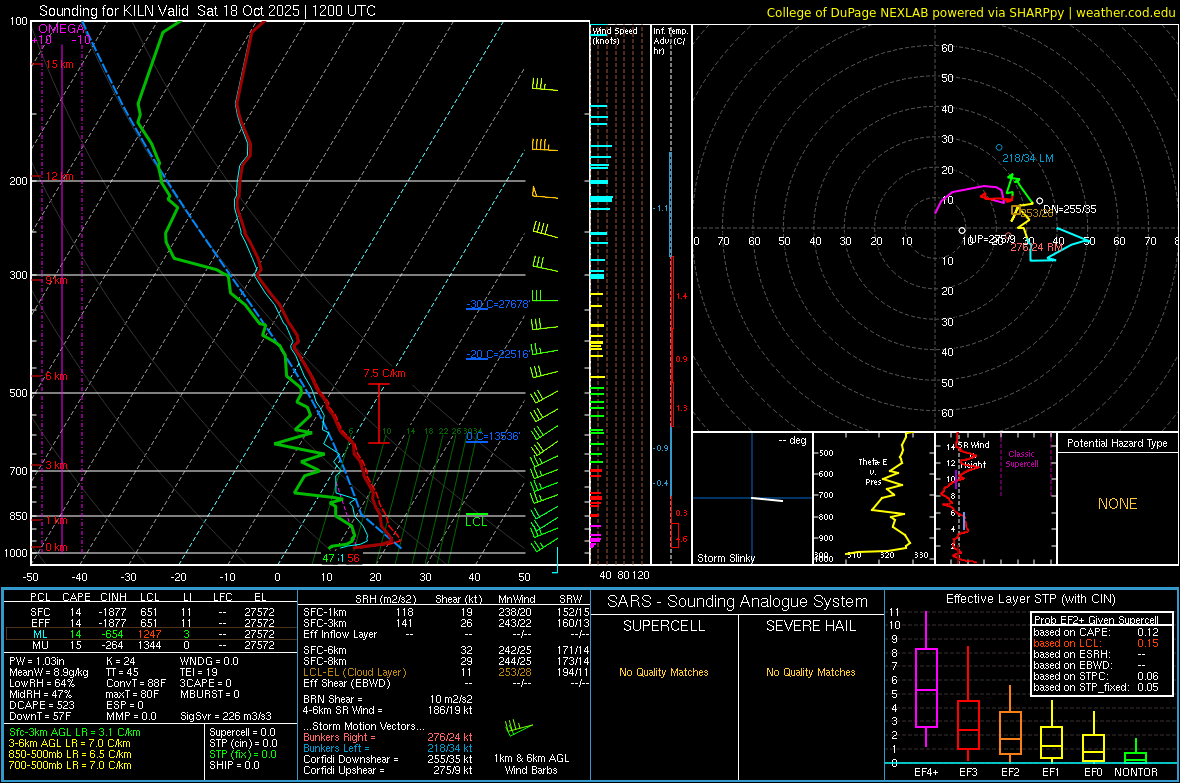Click the orange 'LCL-EL (Cloud Layer)' row
This screenshot has height=783, width=1180.
(x=446, y=672)
